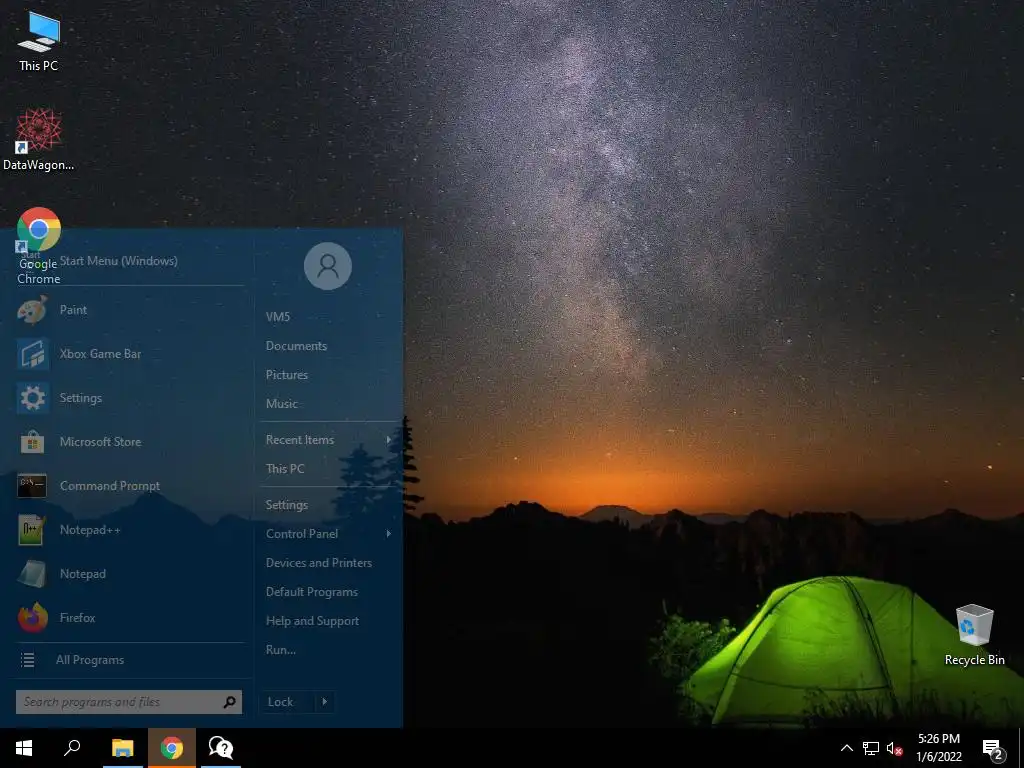Viewport: 1024px width, 768px height.
Task: Open Documents in the start menu
Action: tap(296, 346)
